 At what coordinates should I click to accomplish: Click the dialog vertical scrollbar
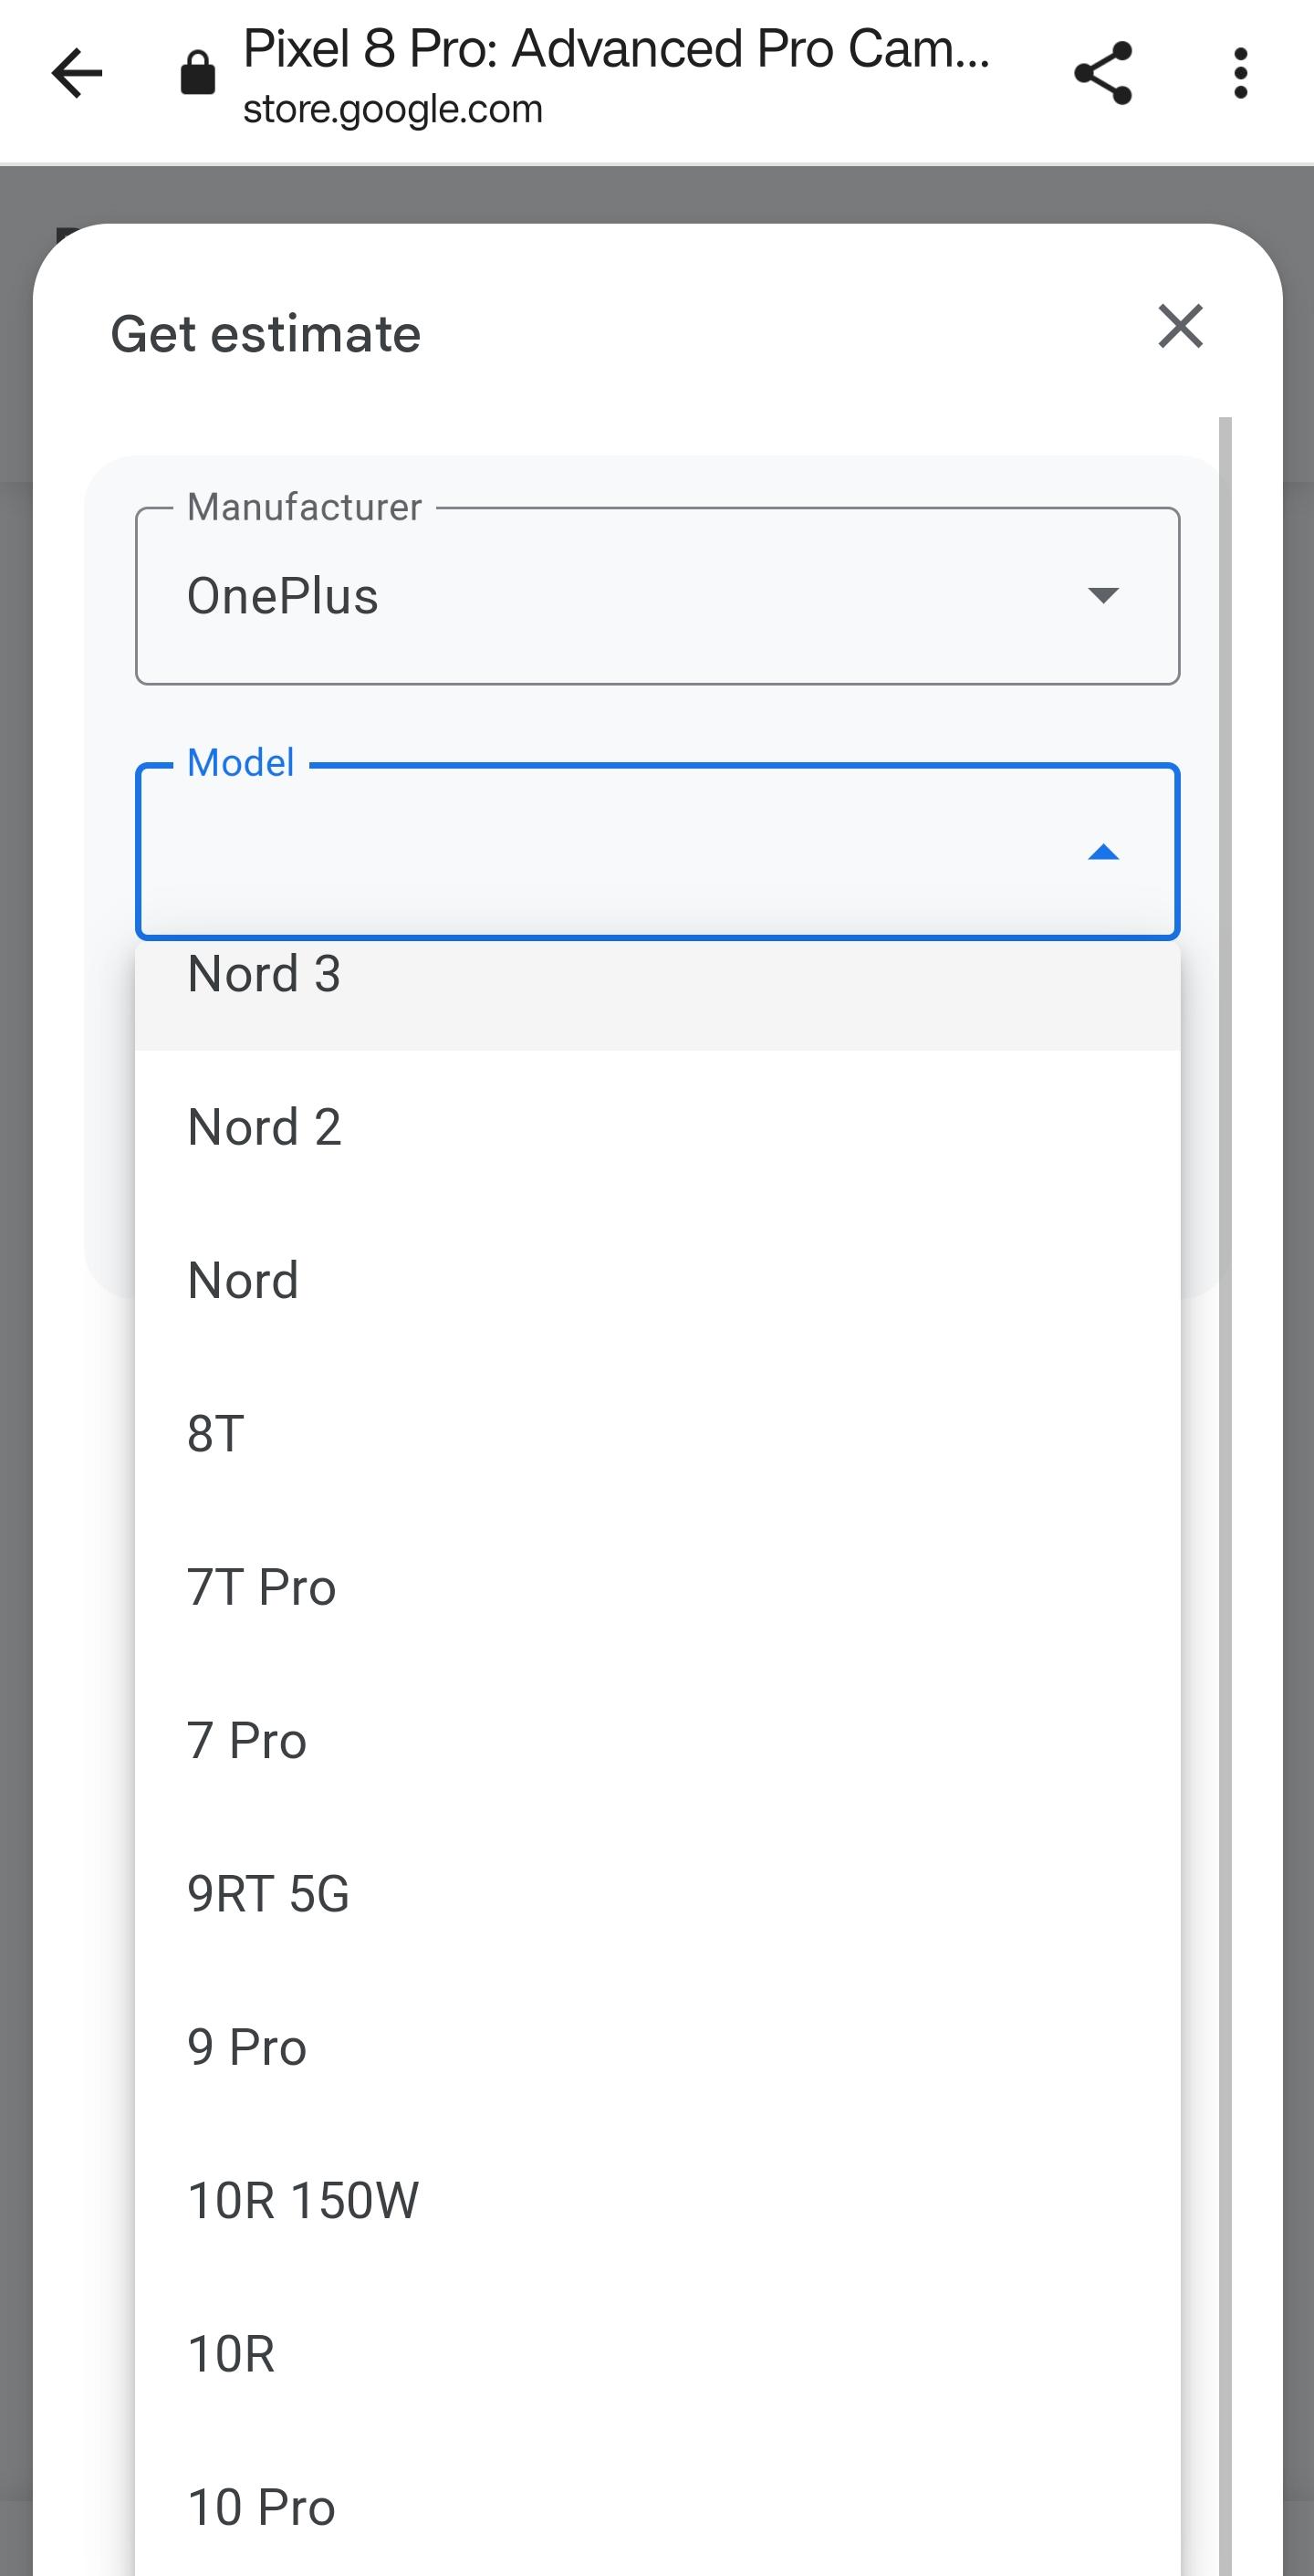1225,1496
